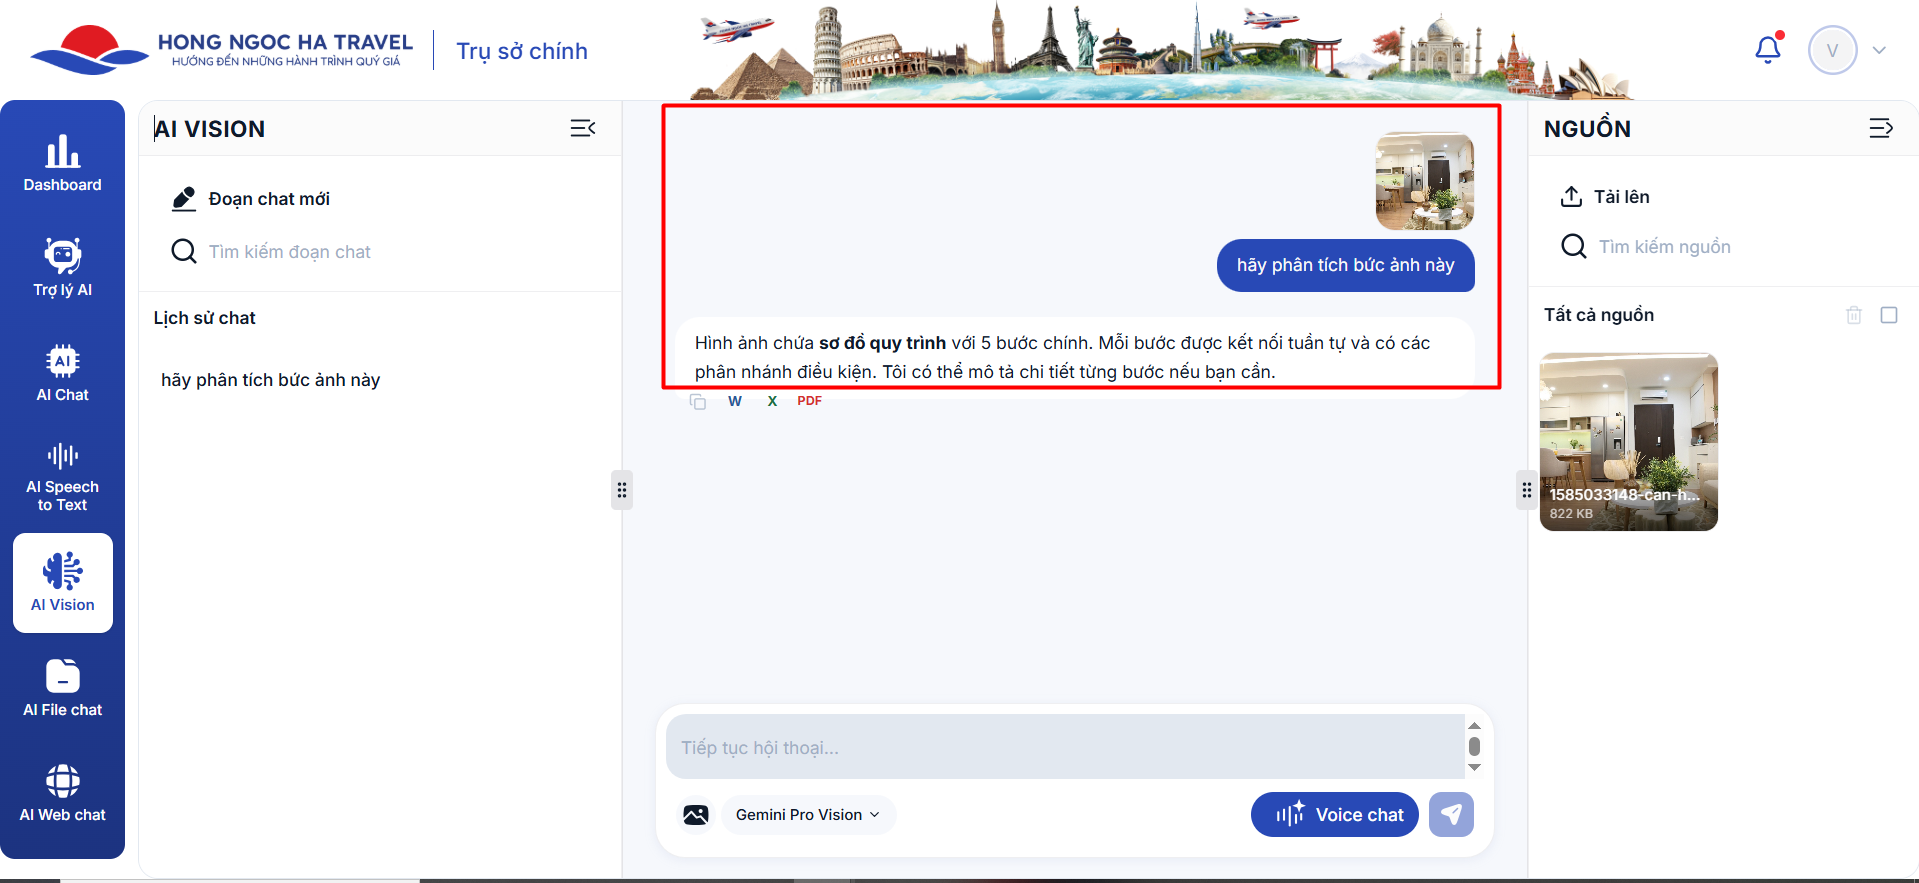Viewport: 1919px width, 883px height.
Task: Delete selected sources with trash icon
Action: [1853, 315]
